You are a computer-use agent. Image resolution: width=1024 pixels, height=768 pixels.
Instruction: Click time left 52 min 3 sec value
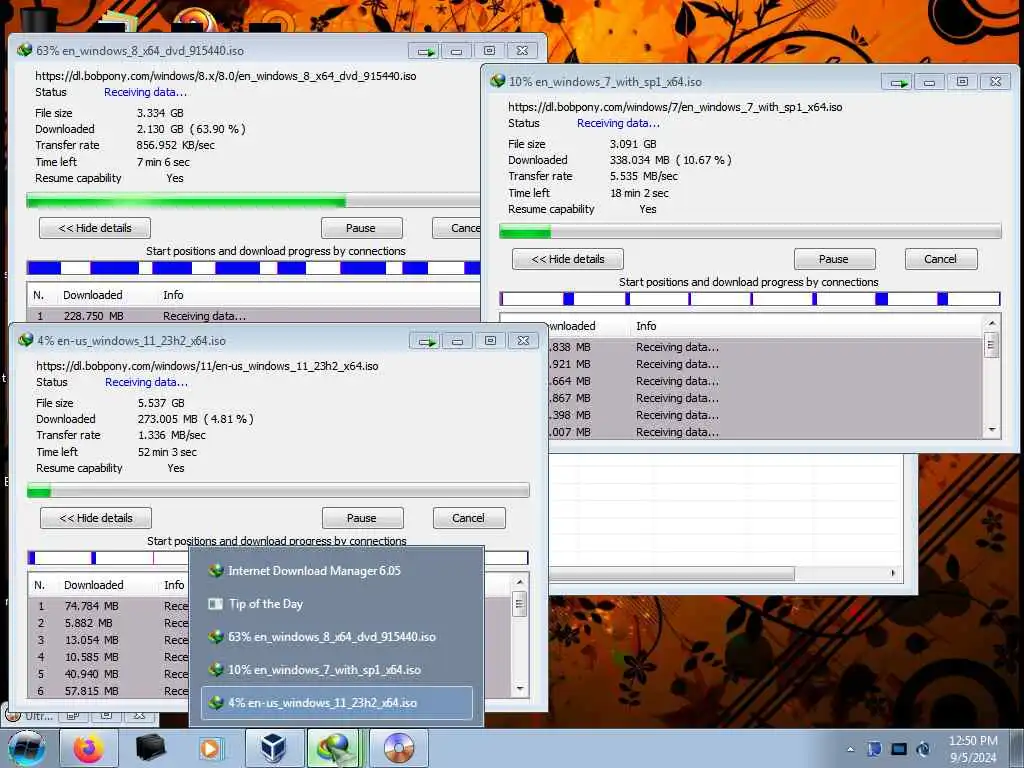click(x=167, y=452)
